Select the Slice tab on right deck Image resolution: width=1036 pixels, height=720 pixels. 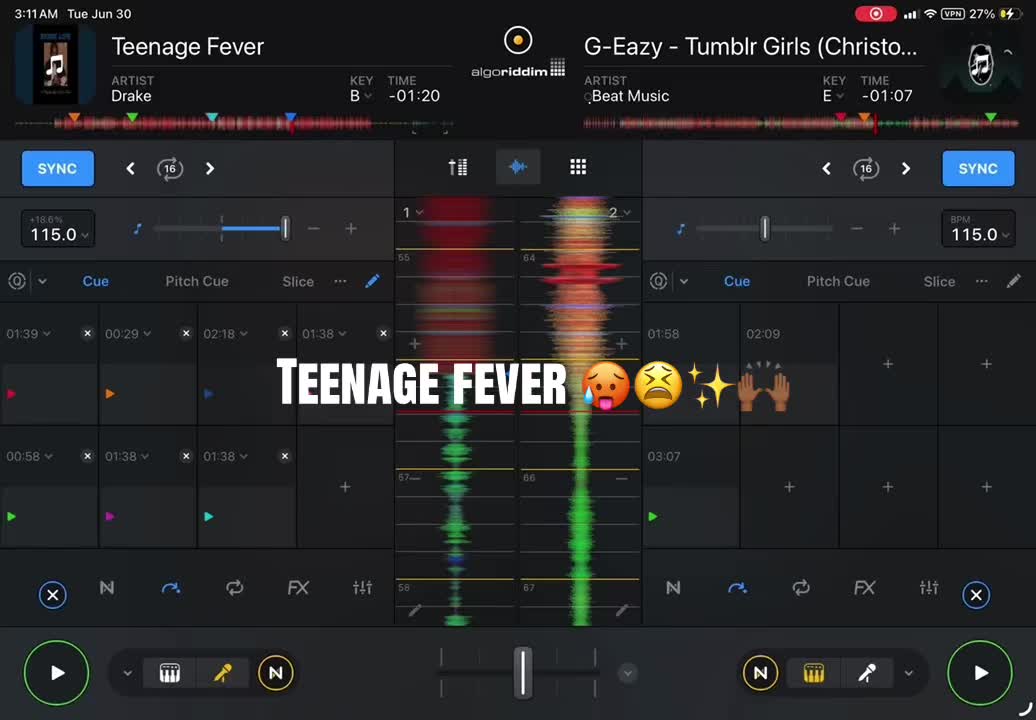pos(939,281)
